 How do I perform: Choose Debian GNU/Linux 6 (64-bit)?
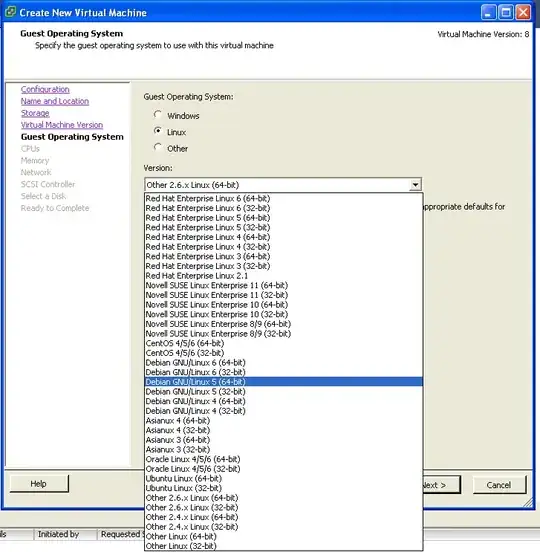(x=283, y=363)
